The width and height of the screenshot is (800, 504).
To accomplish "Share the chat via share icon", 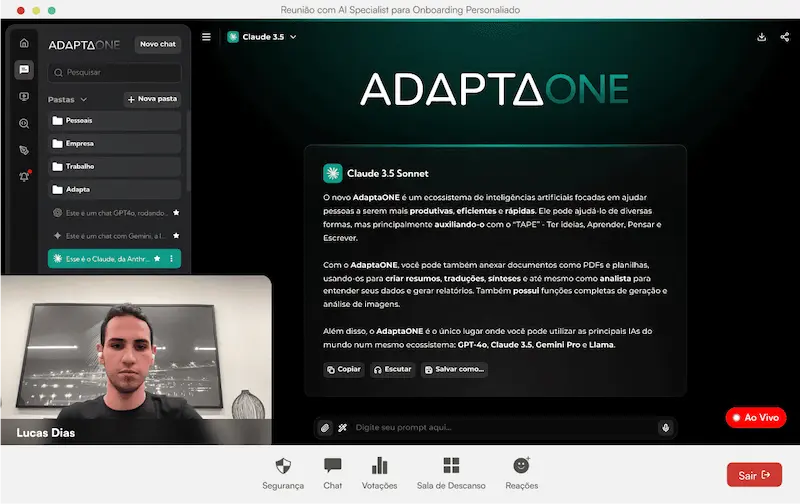I will point(785,37).
